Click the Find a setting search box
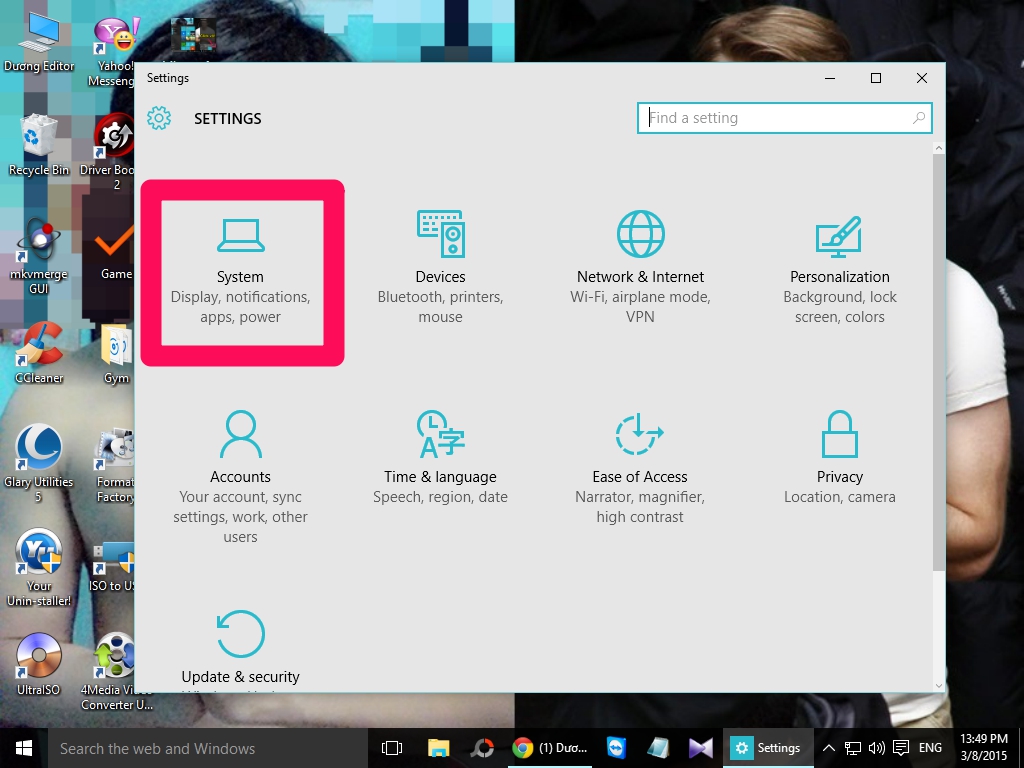This screenshot has width=1024, height=768. tap(784, 118)
